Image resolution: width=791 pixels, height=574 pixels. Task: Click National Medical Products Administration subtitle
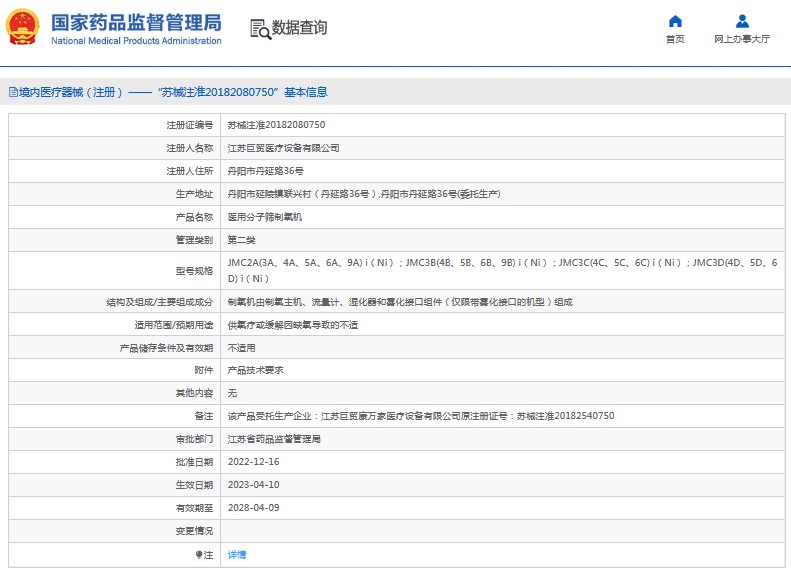click(136, 41)
